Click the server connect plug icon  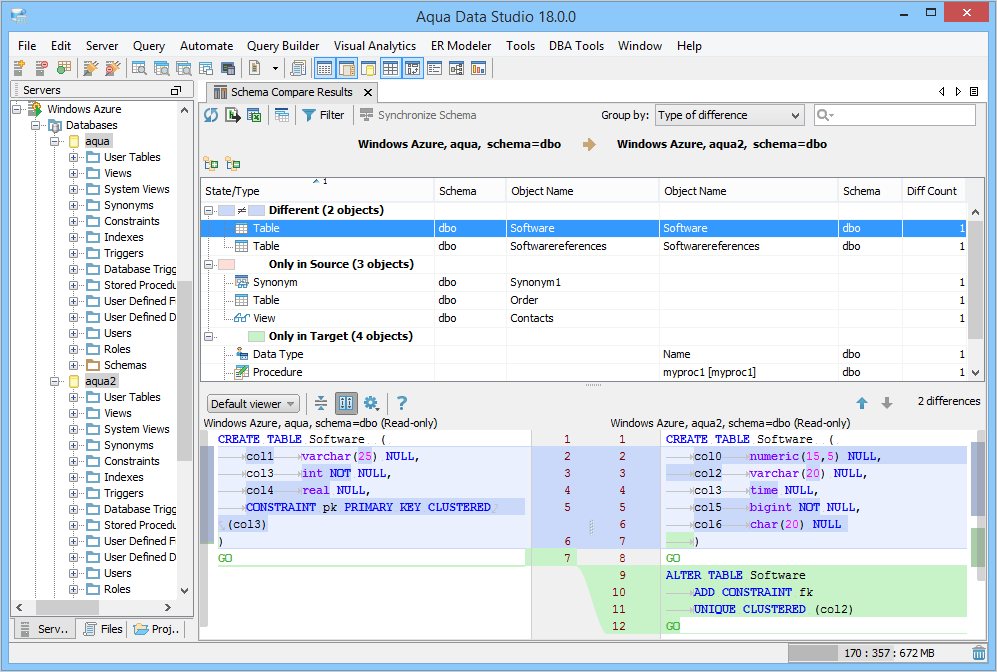tap(91, 68)
